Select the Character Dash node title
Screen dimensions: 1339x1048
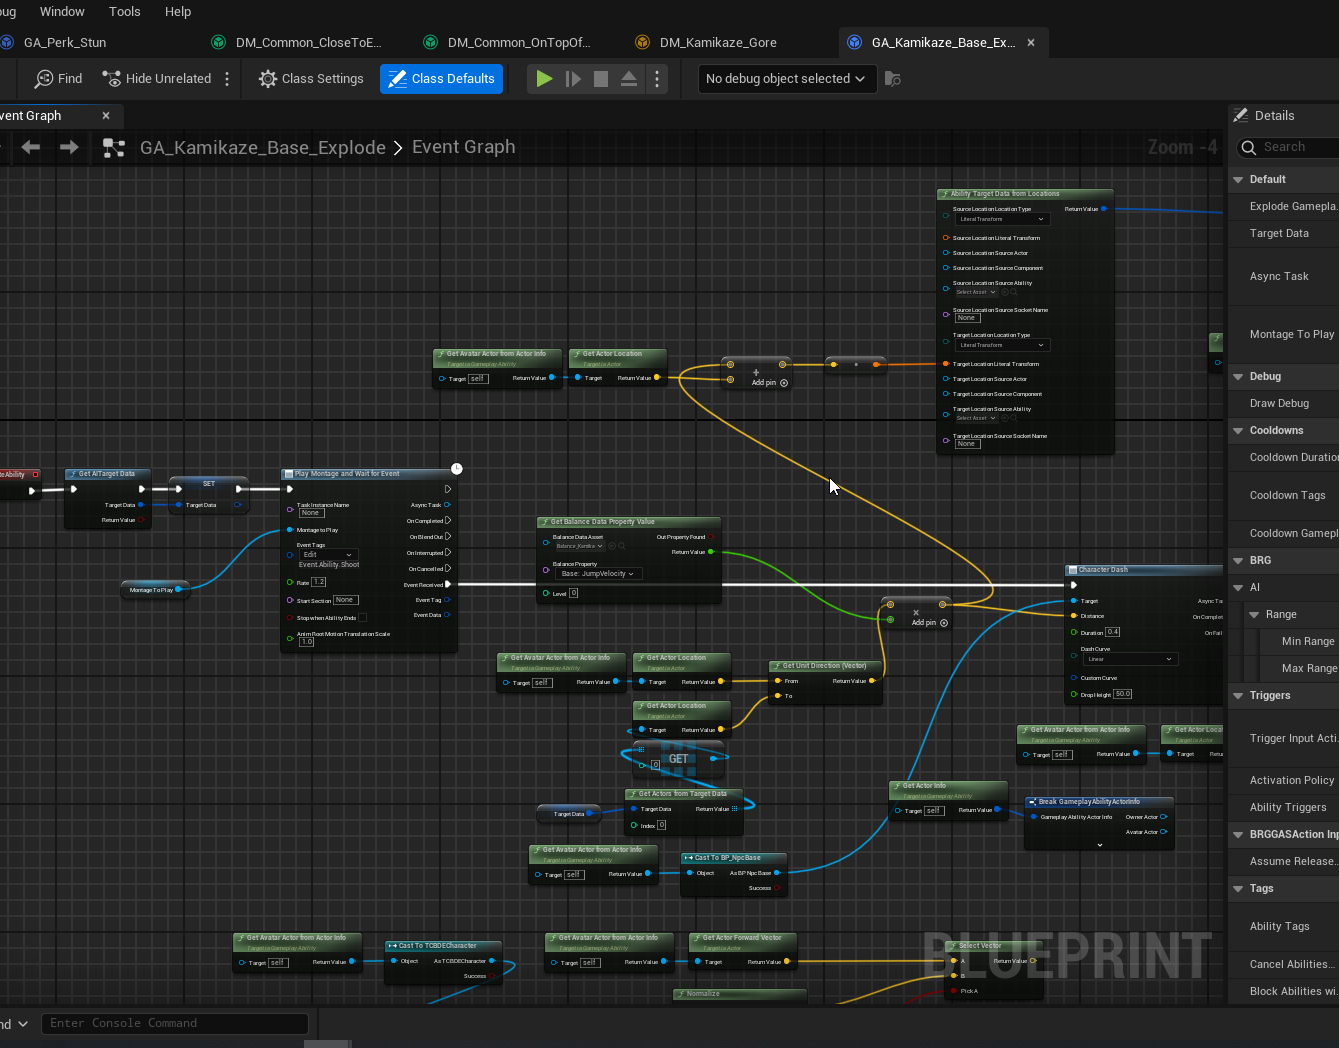pyautogui.click(x=1103, y=570)
